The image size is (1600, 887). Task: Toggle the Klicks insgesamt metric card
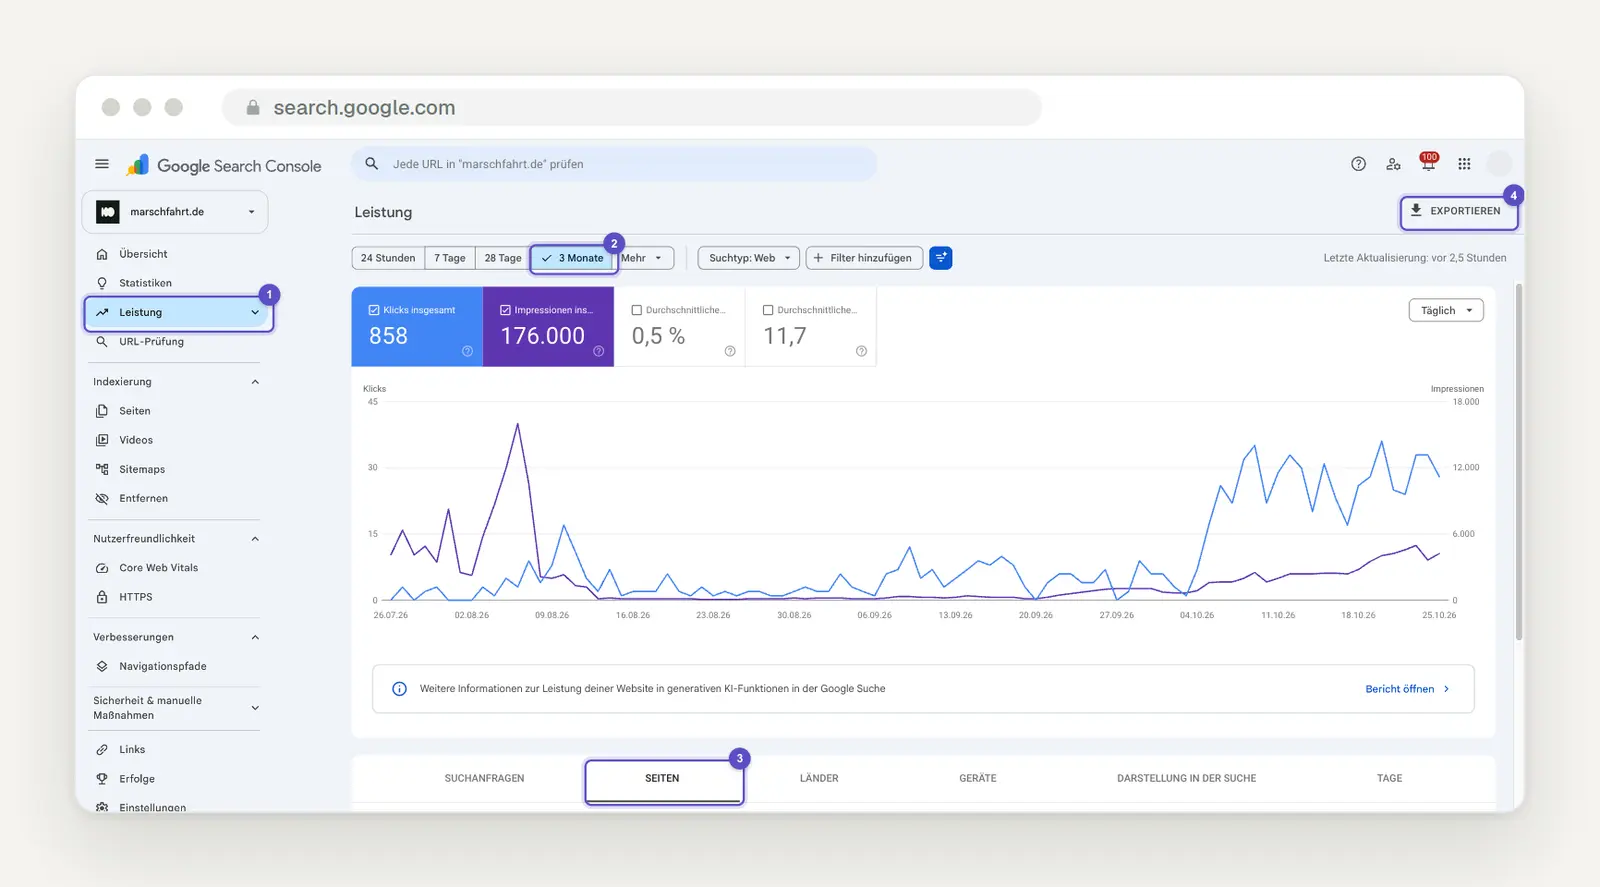(x=417, y=326)
